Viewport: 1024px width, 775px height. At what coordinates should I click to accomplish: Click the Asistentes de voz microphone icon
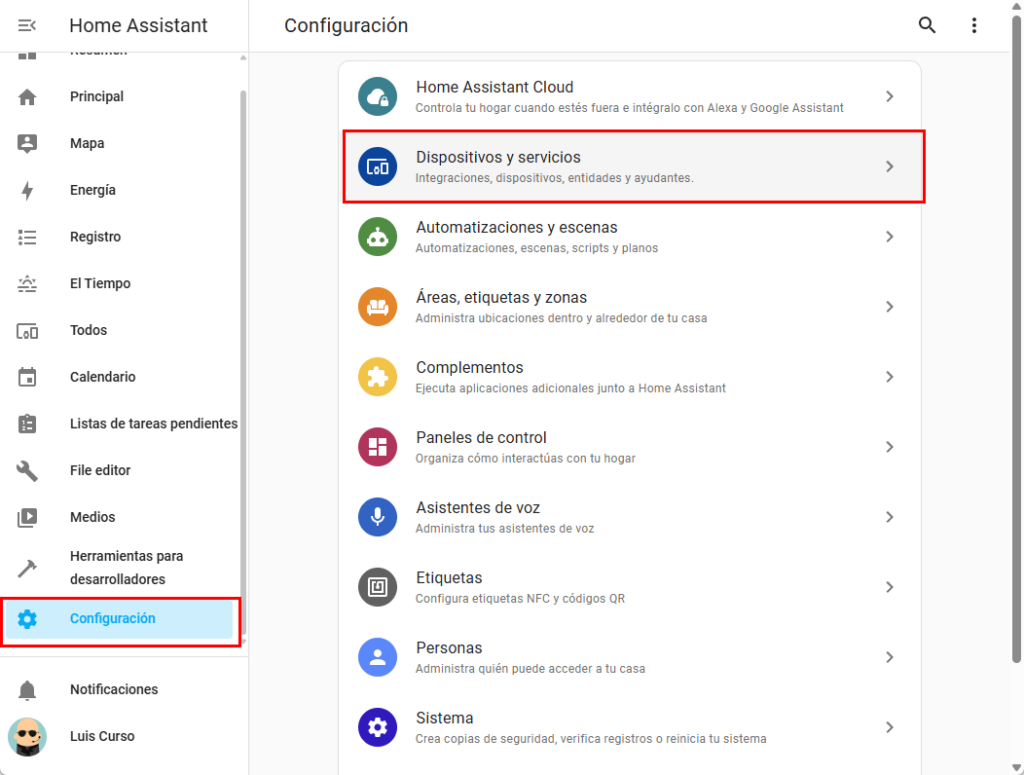[x=378, y=517]
